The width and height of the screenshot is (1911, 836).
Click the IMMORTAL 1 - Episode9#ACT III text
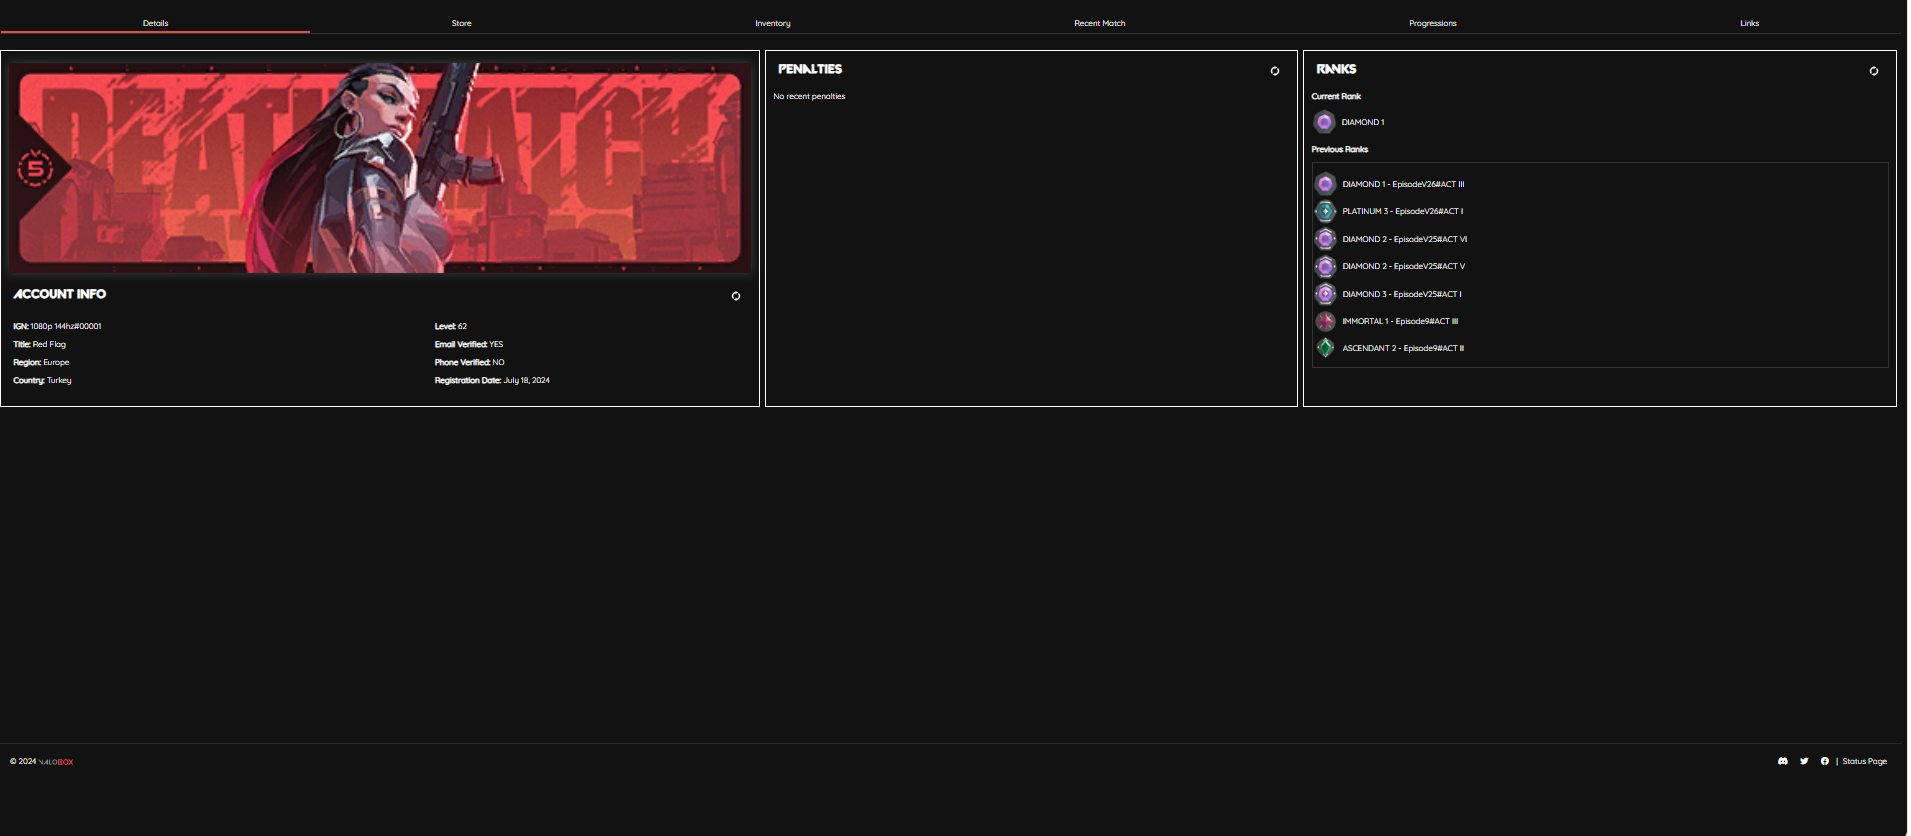(x=1400, y=321)
